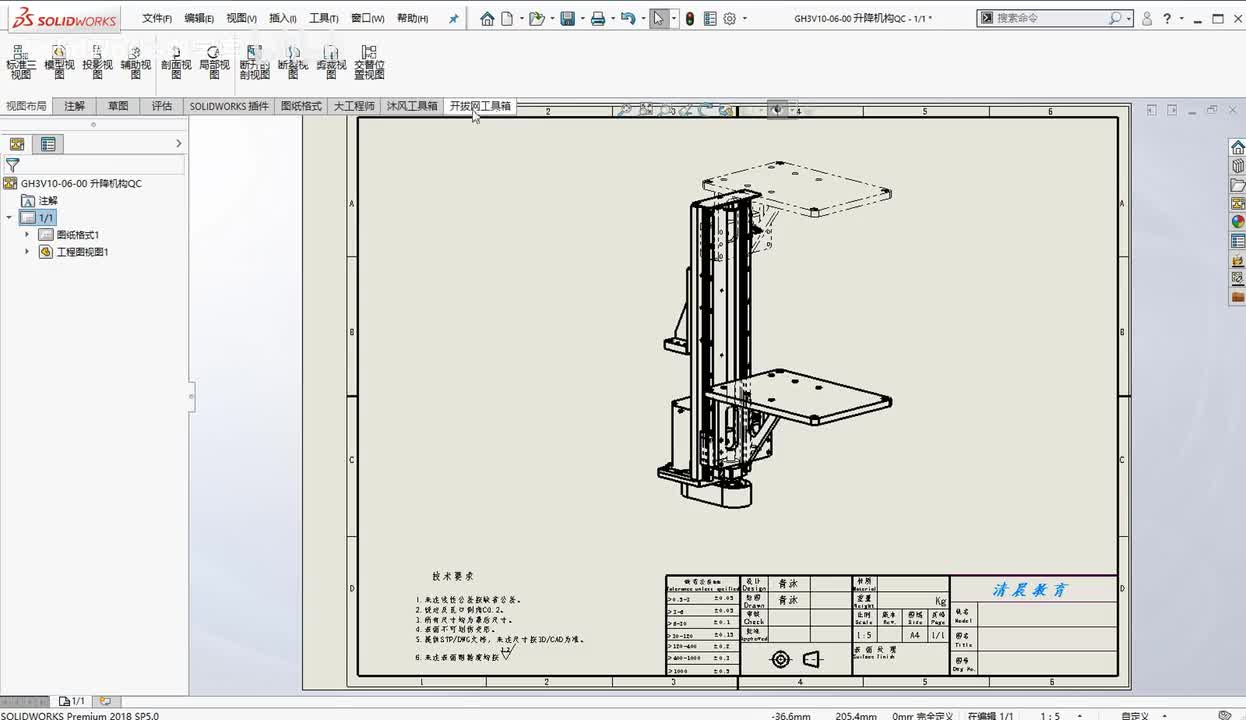Open 编辑 (Edit) menu
Viewport: 1246px width, 720px height.
click(199, 18)
